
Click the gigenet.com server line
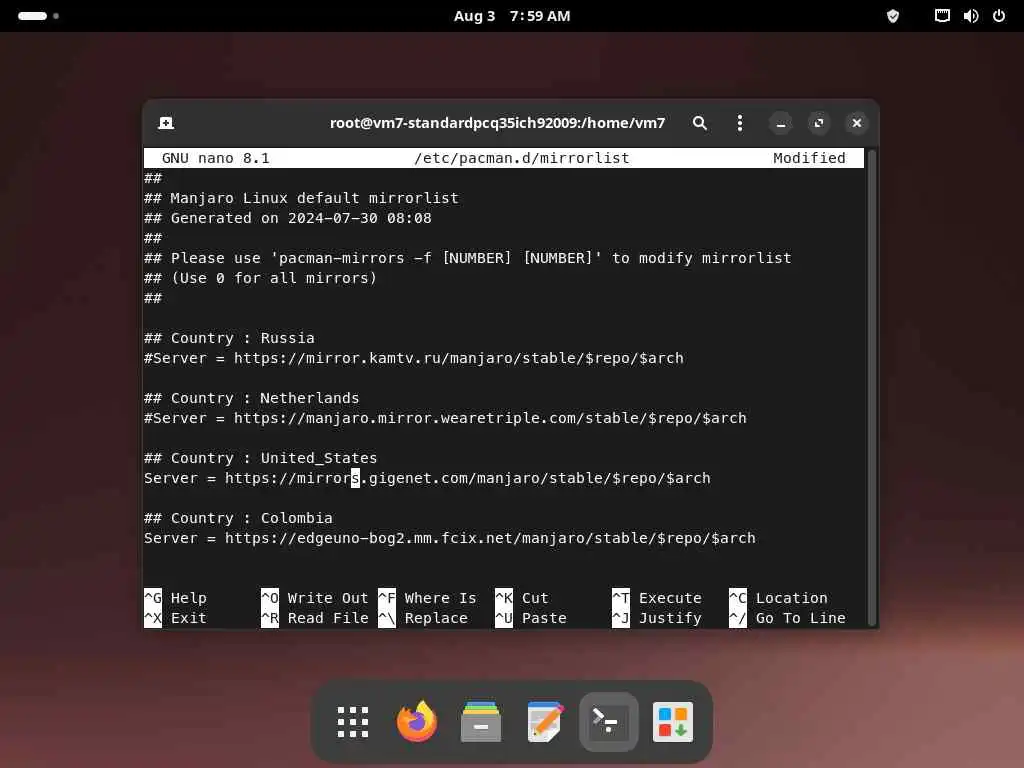[427, 478]
